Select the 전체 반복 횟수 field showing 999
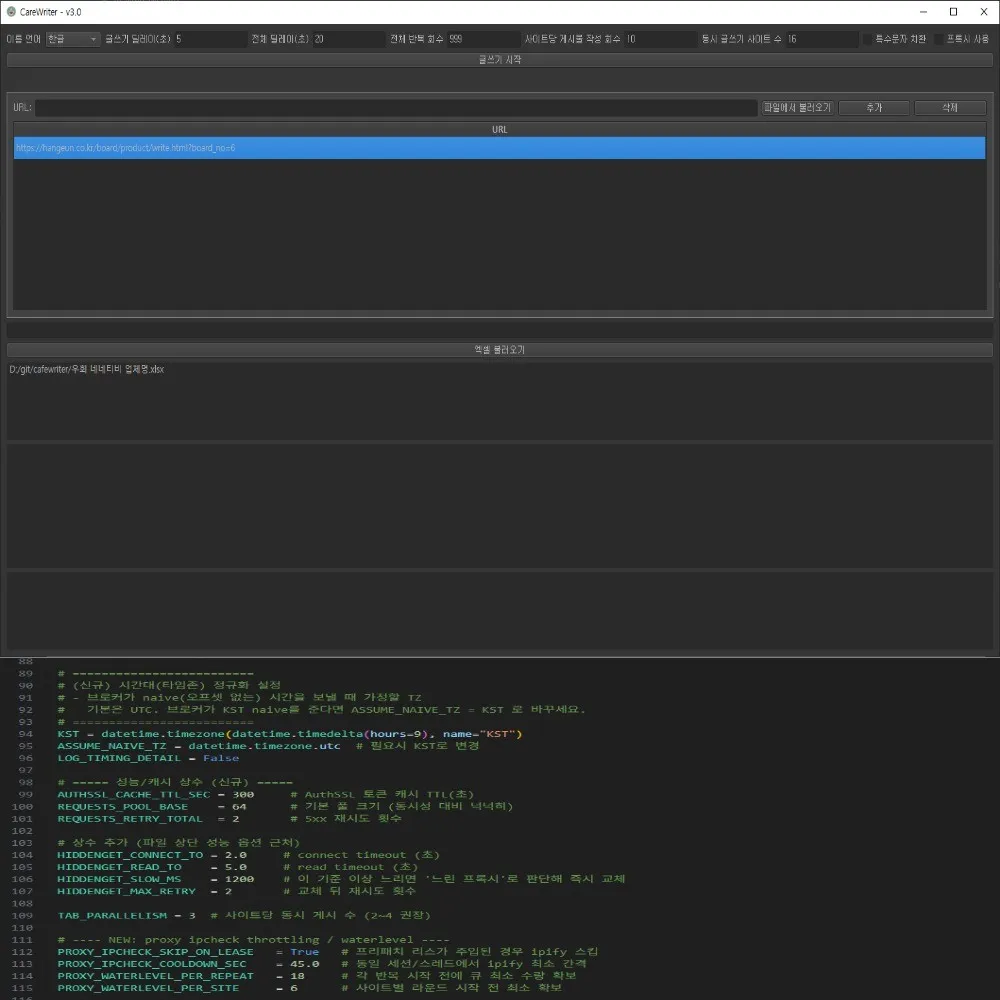This screenshot has height=1000, width=1000. tap(483, 39)
